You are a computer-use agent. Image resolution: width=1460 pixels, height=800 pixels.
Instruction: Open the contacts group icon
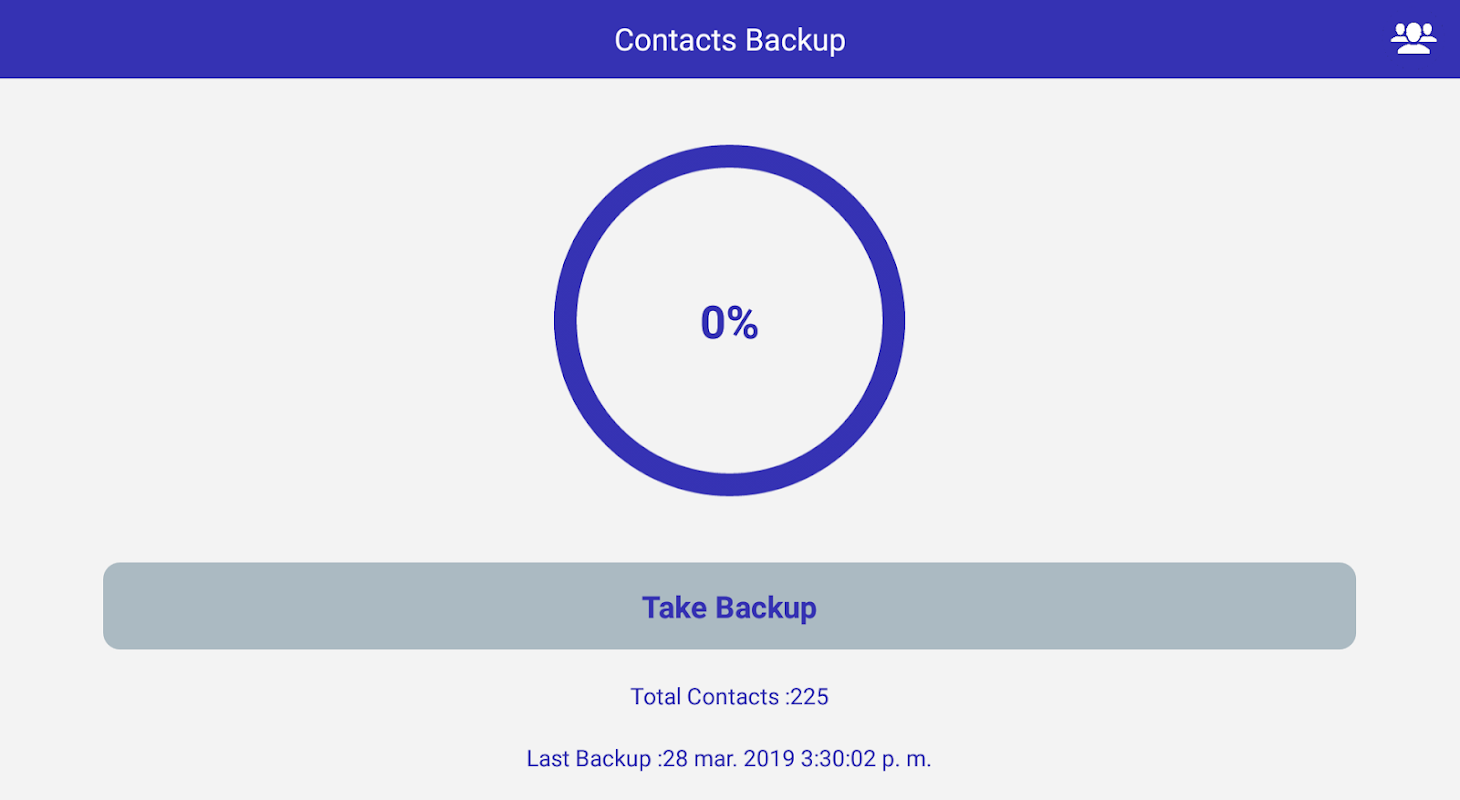pyautogui.click(x=1413, y=38)
